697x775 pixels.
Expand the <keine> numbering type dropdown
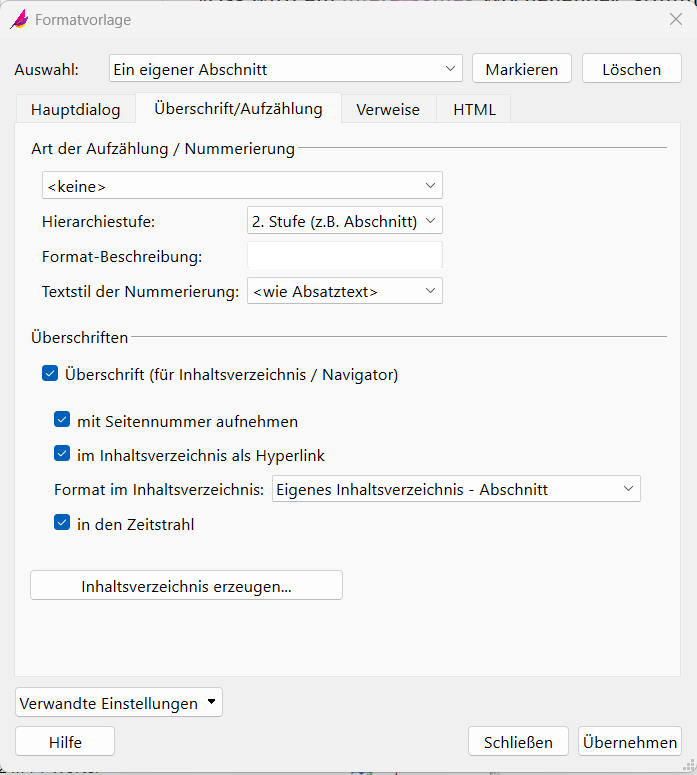pyautogui.click(x=242, y=185)
